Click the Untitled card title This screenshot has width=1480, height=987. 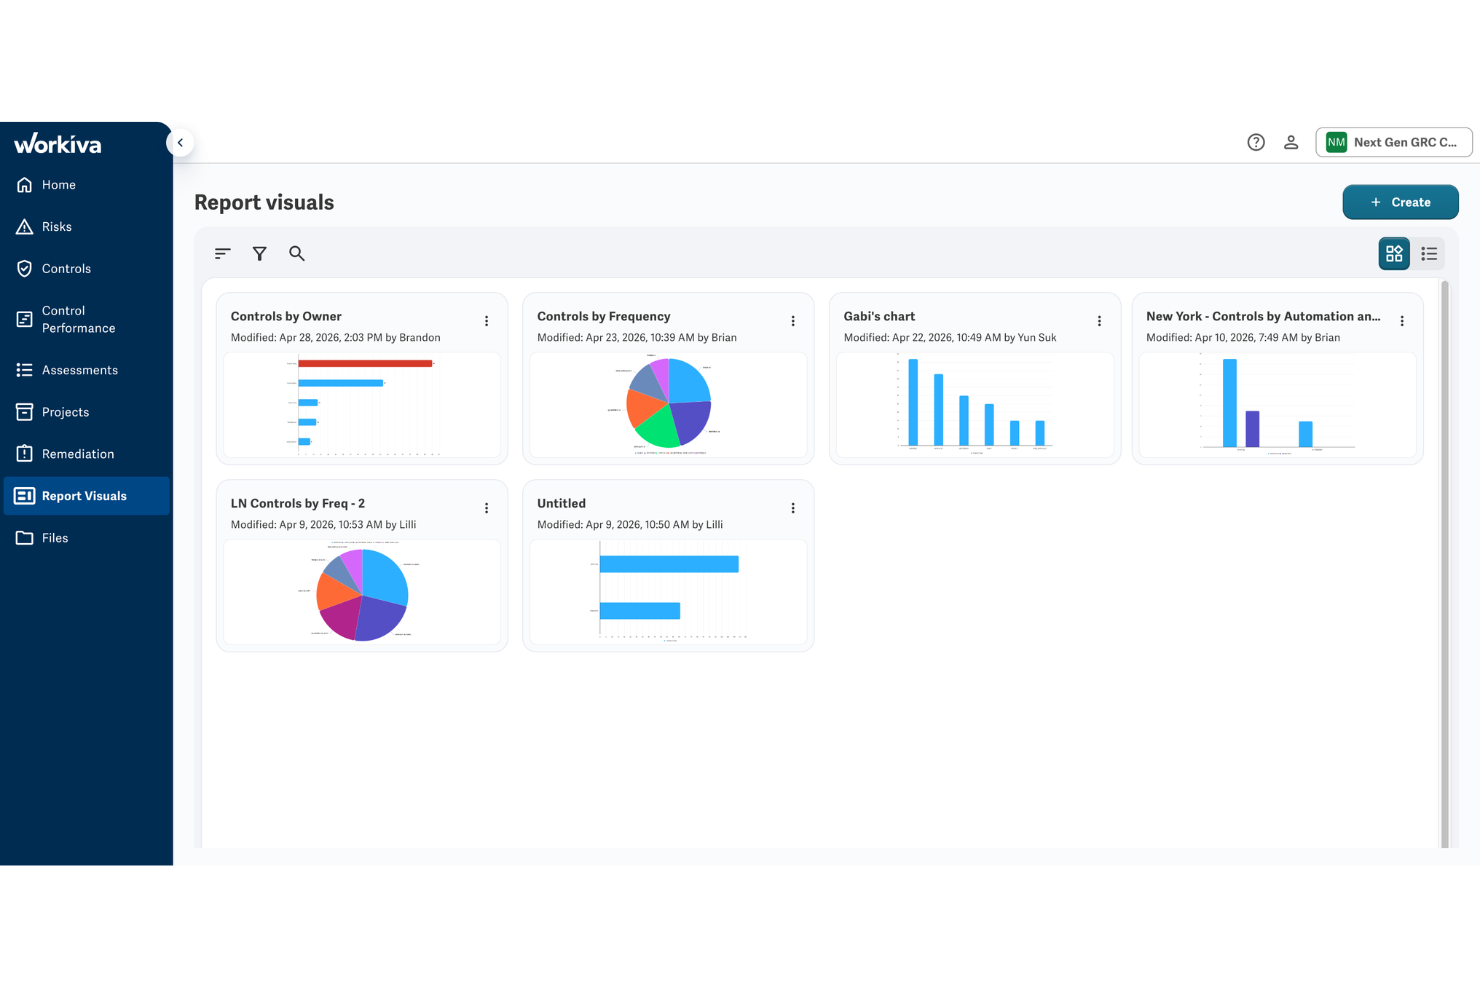(561, 503)
